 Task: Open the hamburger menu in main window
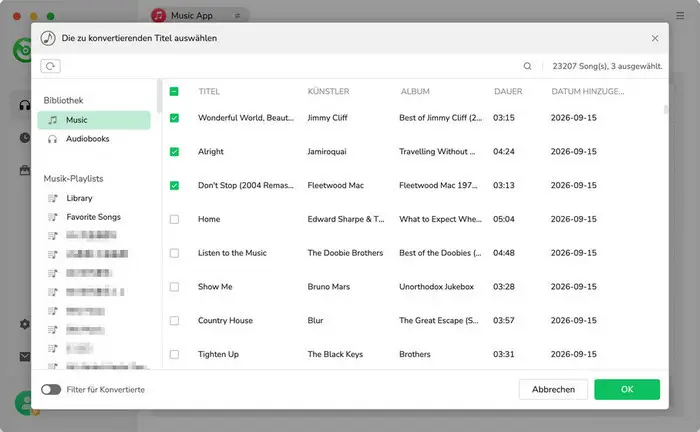pos(680,16)
